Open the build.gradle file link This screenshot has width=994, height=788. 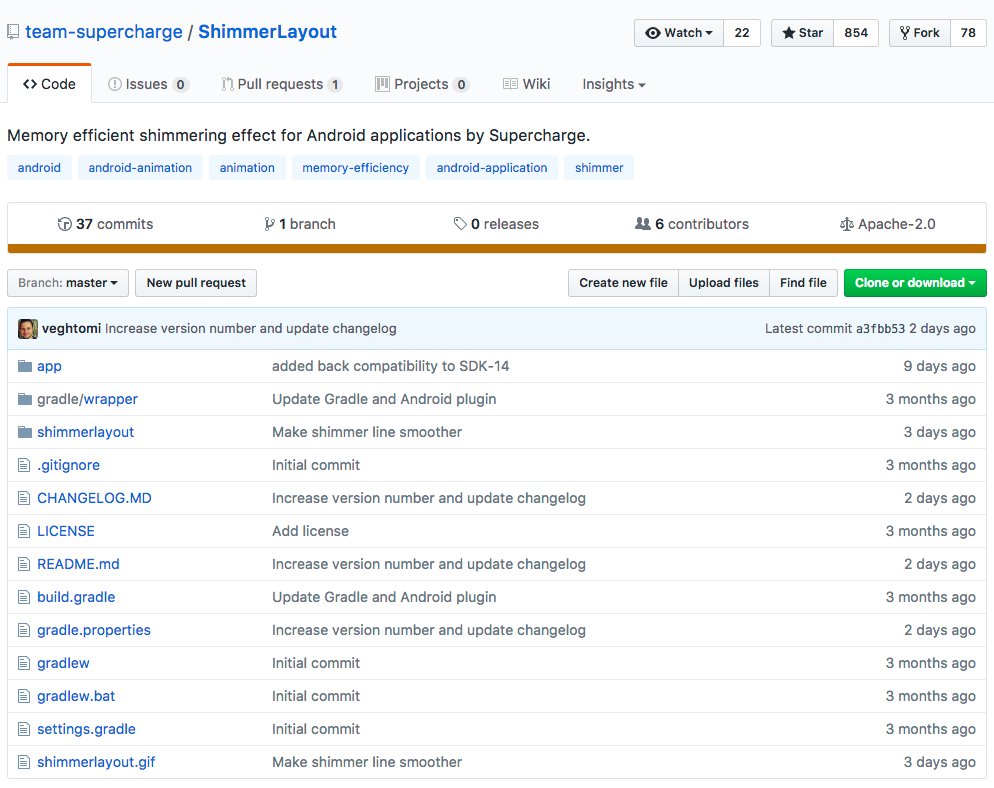pyautogui.click(x=76, y=597)
